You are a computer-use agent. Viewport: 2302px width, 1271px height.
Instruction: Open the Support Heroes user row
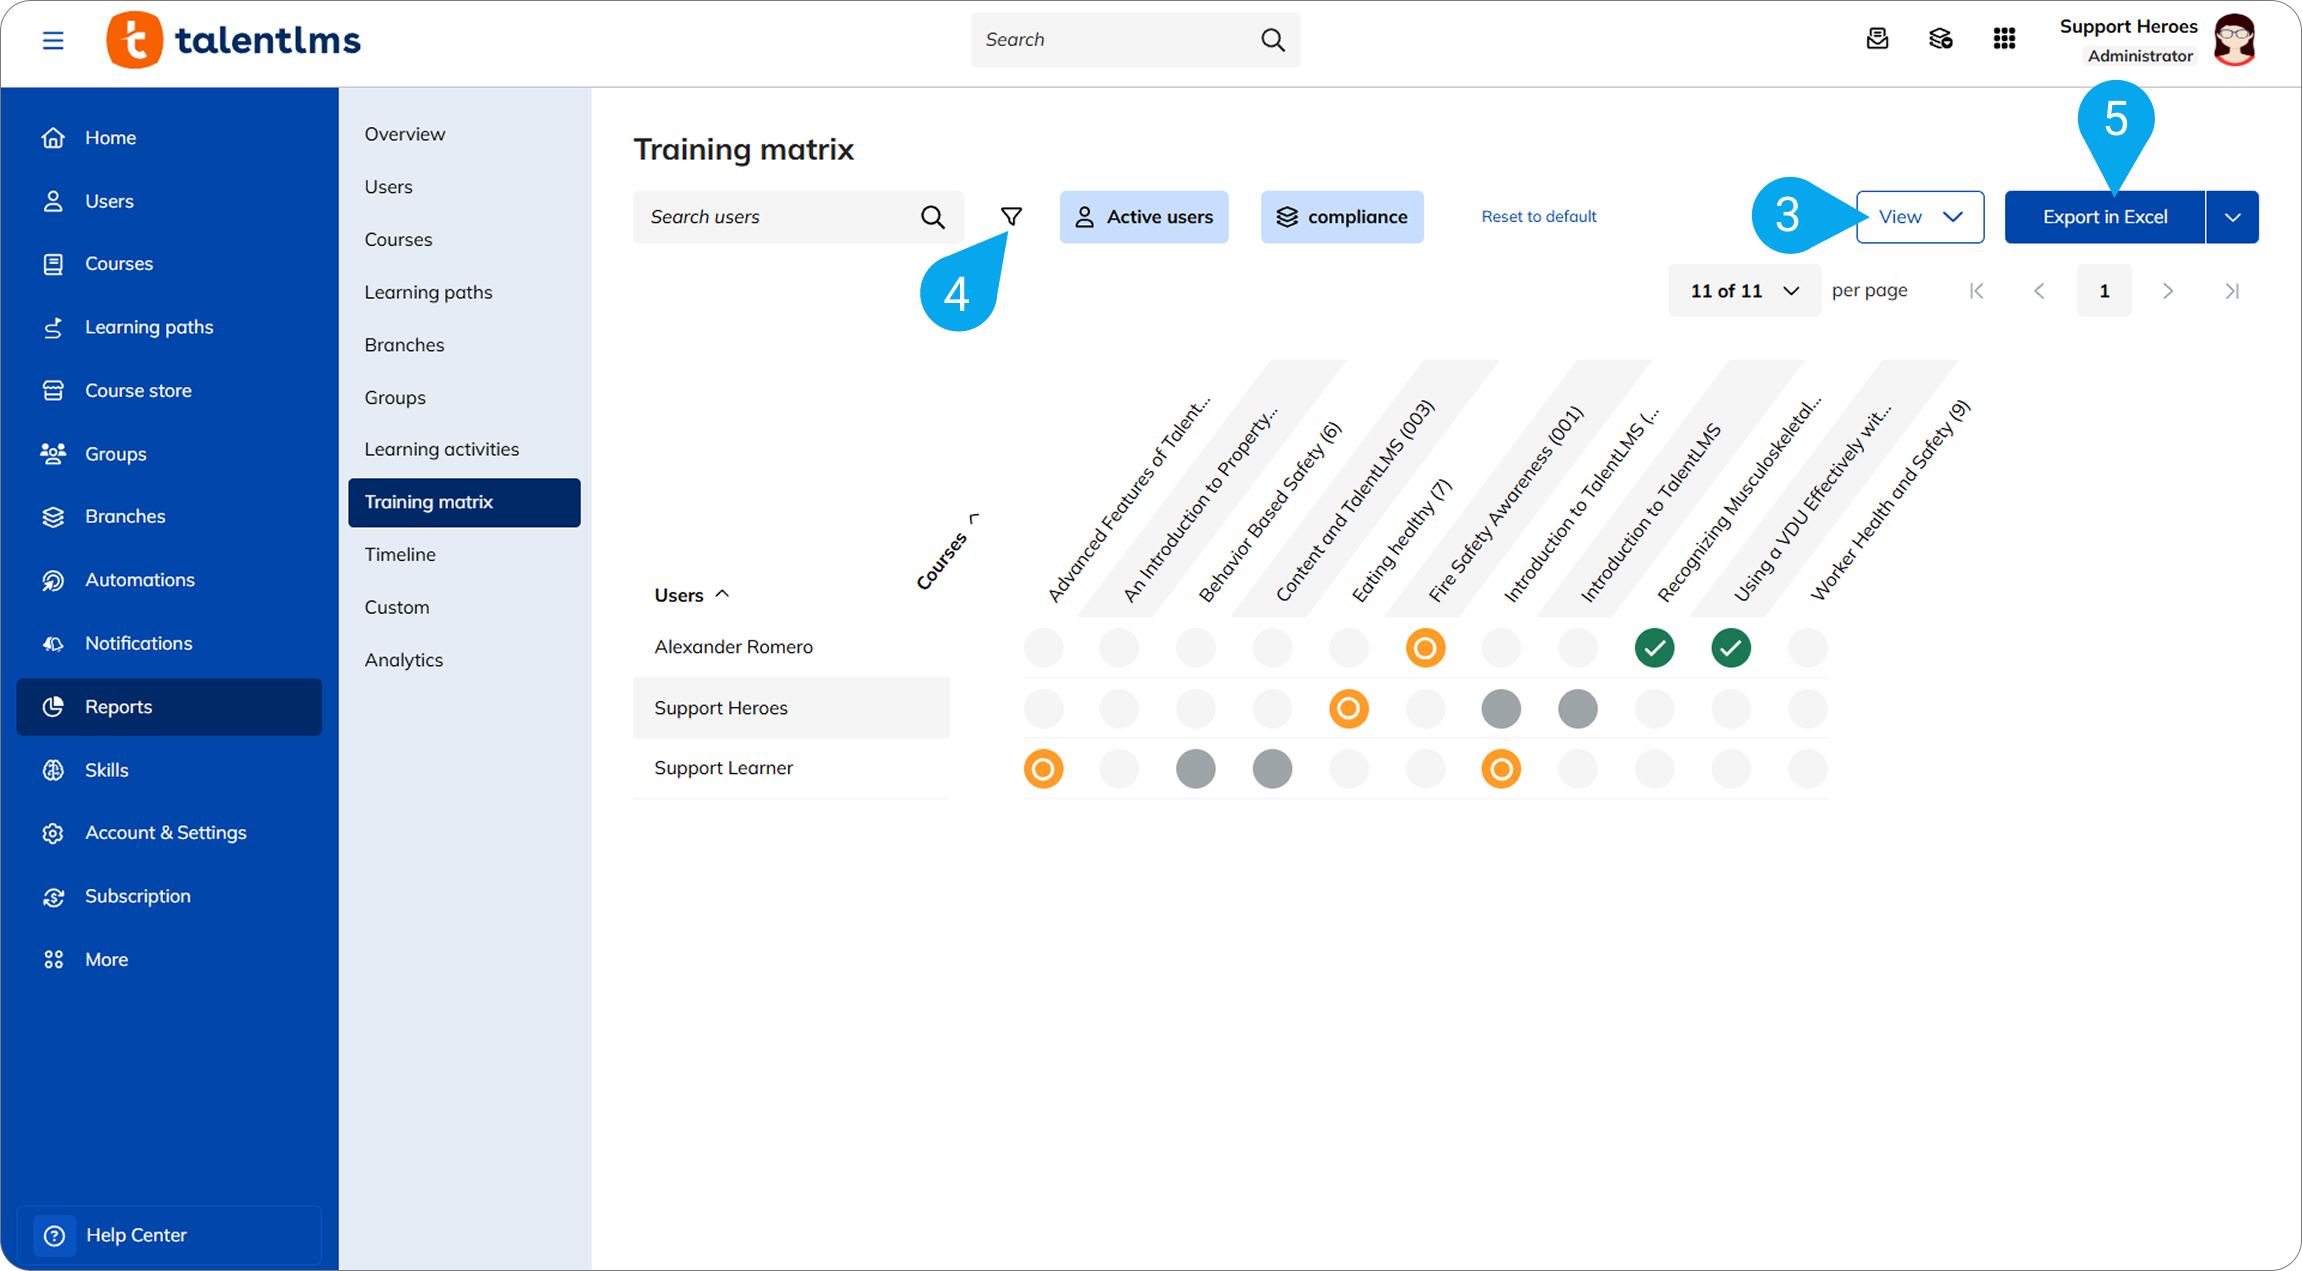coord(791,708)
